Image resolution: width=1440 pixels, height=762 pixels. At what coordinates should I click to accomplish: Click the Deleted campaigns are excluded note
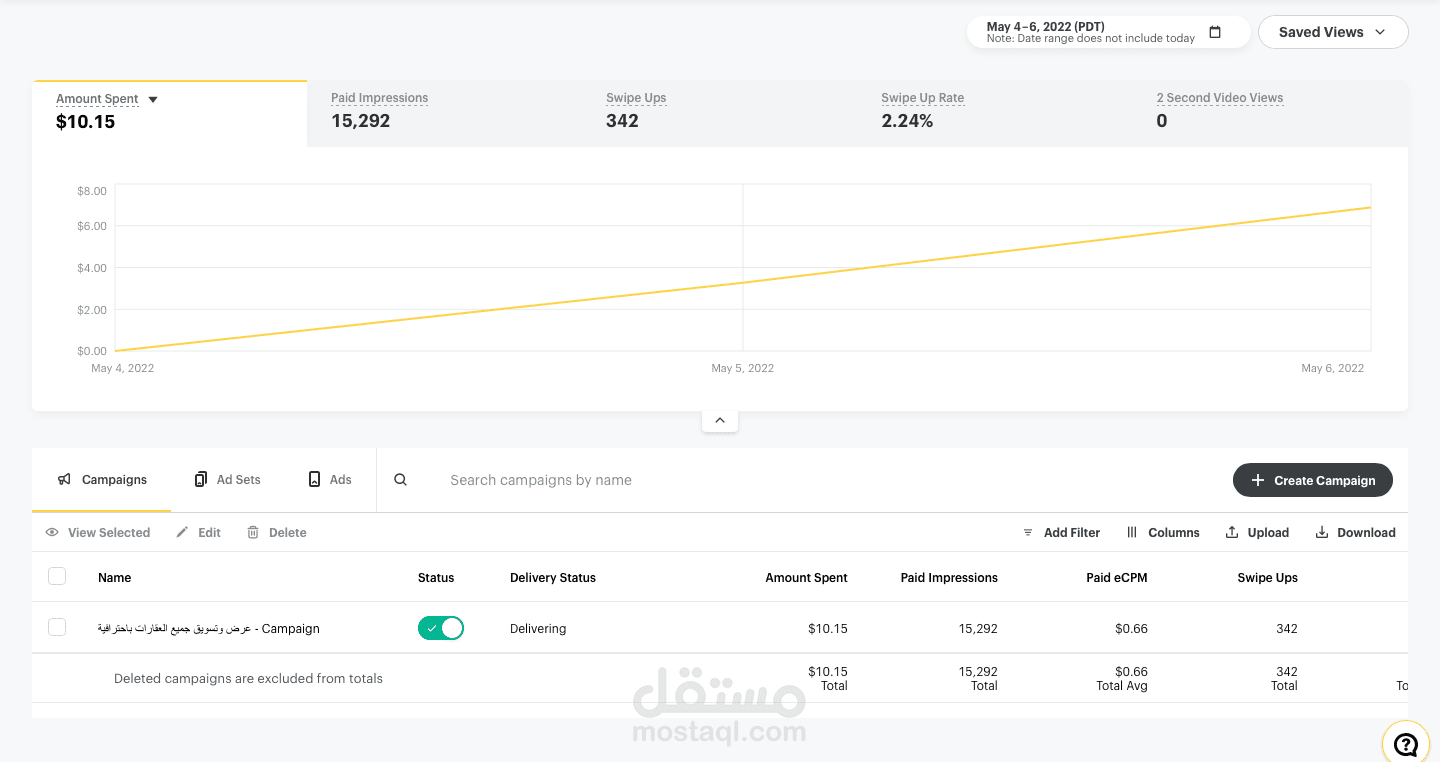[x=248, y=678]
